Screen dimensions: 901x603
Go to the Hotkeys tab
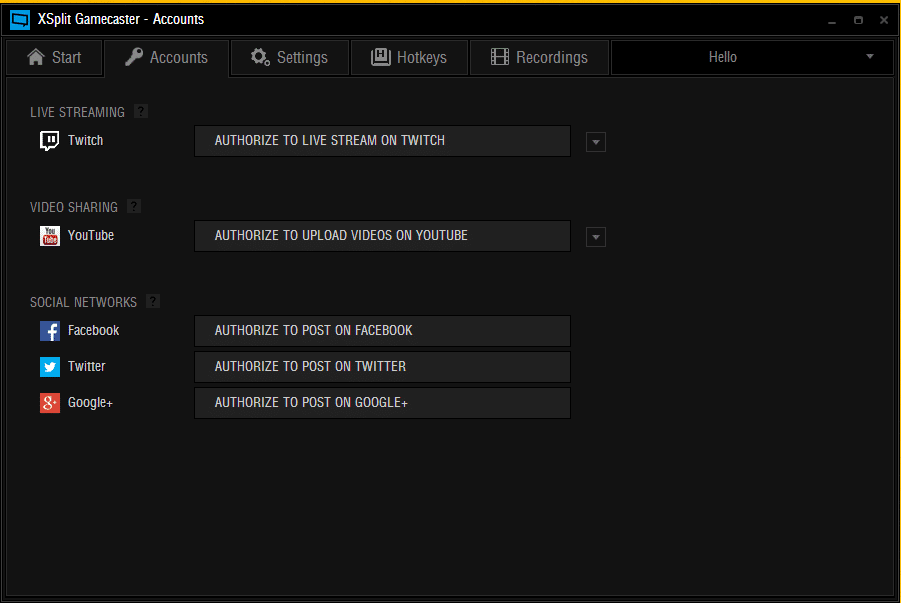[409, 57]
